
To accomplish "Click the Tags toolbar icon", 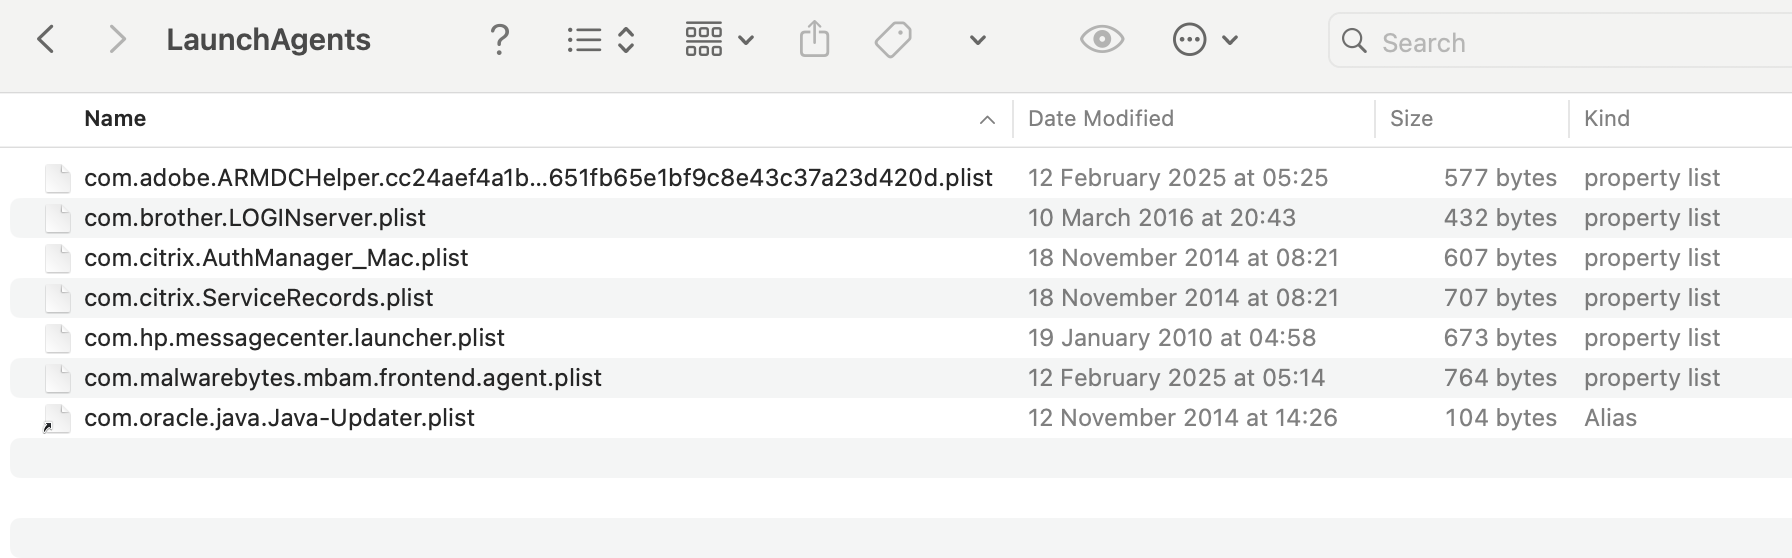I will pyautogui.click(x=892, y=40).
